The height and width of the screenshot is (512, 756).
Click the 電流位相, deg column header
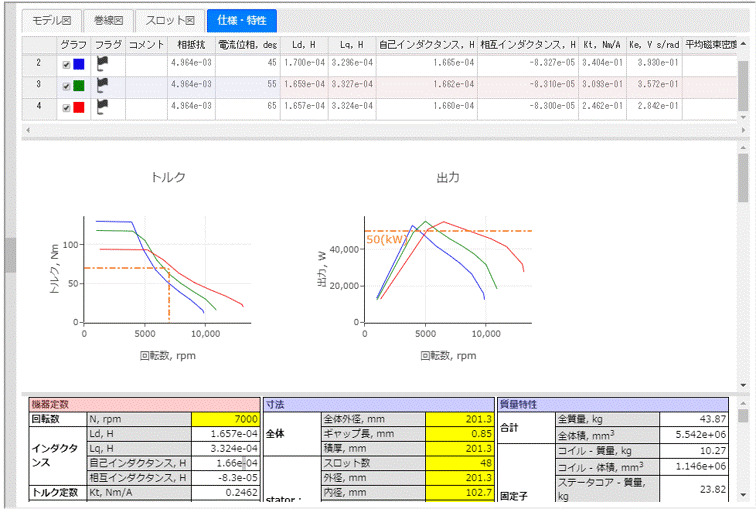pyautogui.click(x=245, y=44)
